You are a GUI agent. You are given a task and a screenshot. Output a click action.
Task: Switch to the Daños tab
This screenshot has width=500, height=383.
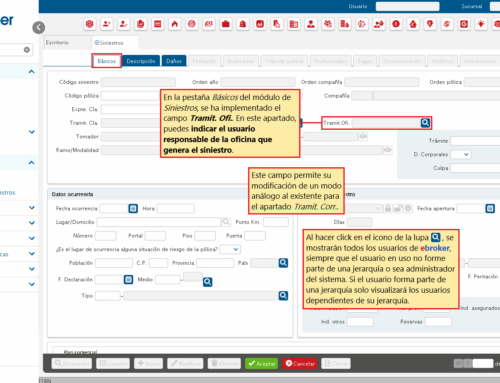pos(174,61)
